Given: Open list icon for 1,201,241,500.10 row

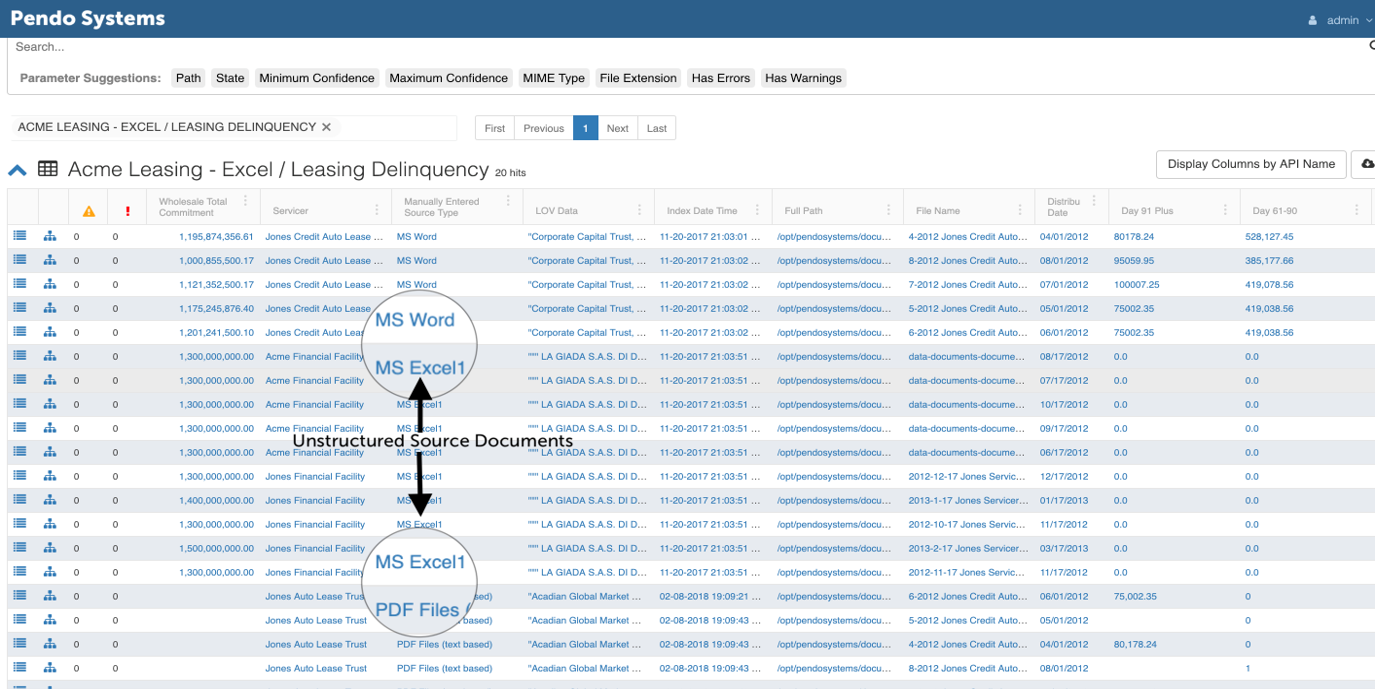Looking at the screenshot, I should point(19,332).
